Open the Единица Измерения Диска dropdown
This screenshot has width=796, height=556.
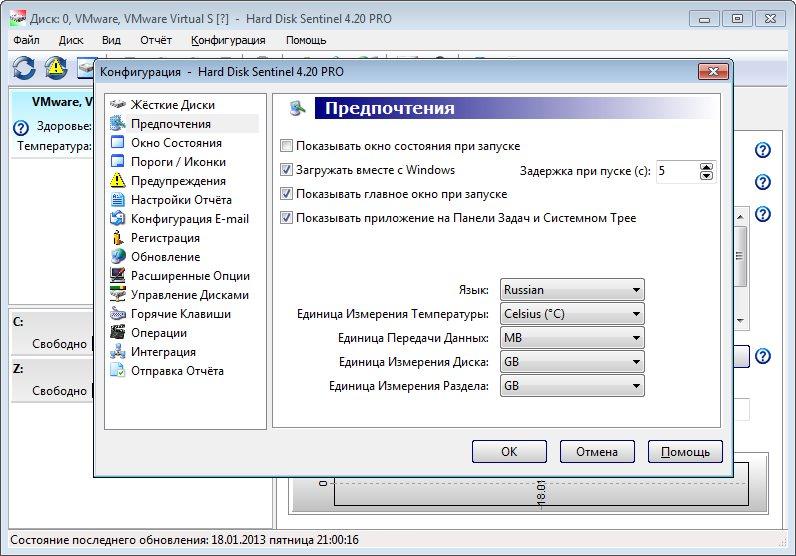[x=572, y=362]
